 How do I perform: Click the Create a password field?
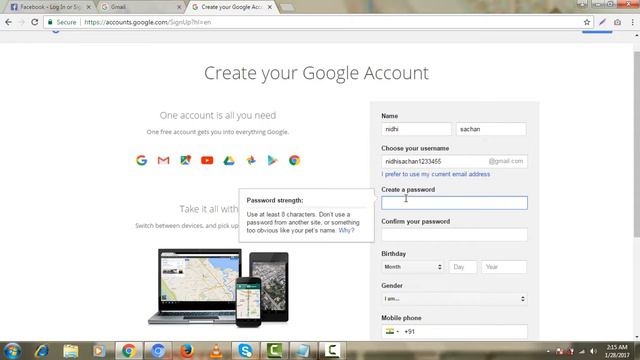[x=454, y=203]
